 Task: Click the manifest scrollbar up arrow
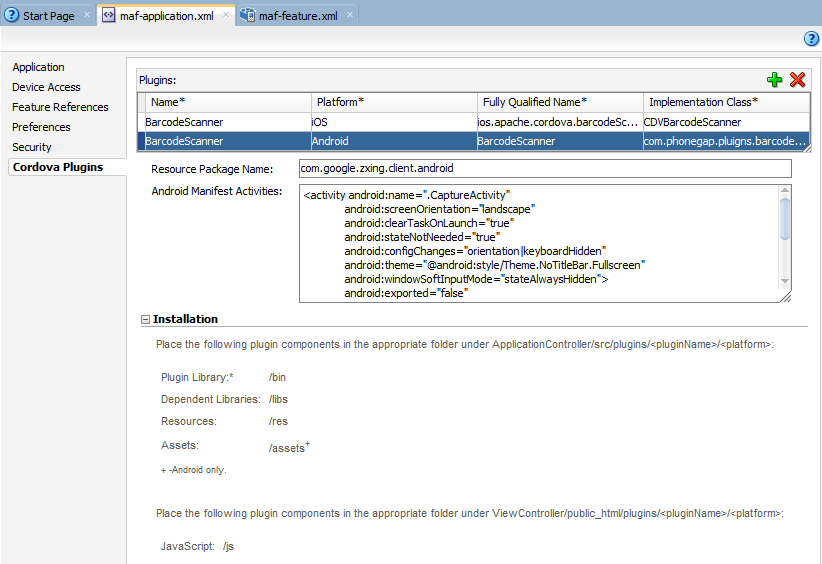[785, 190]
